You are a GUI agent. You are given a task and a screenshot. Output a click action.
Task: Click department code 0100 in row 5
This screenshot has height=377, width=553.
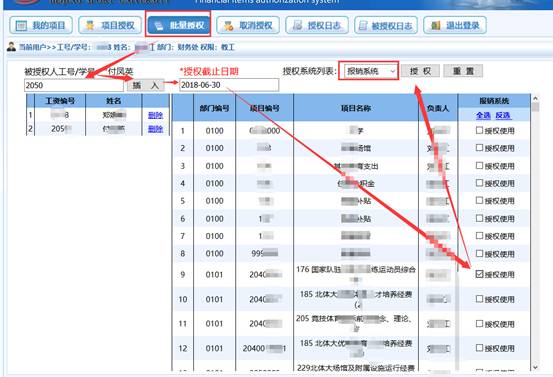pyautogui.click(x=214, y=201)
